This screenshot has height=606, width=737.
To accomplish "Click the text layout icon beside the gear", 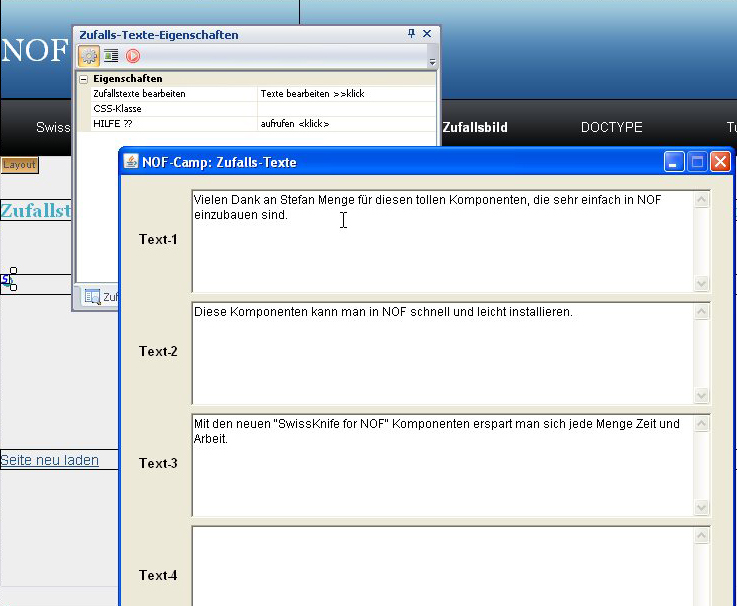I will pos(111,56).
